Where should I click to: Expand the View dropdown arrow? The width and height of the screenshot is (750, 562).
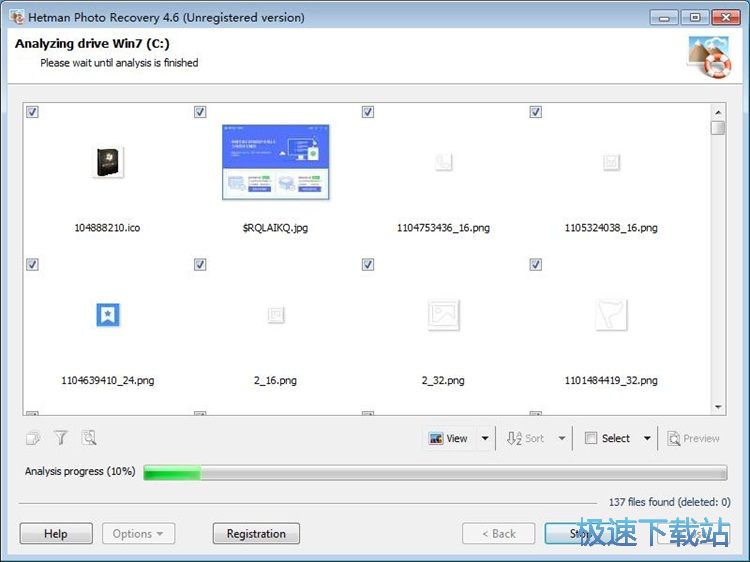point(485,438)
